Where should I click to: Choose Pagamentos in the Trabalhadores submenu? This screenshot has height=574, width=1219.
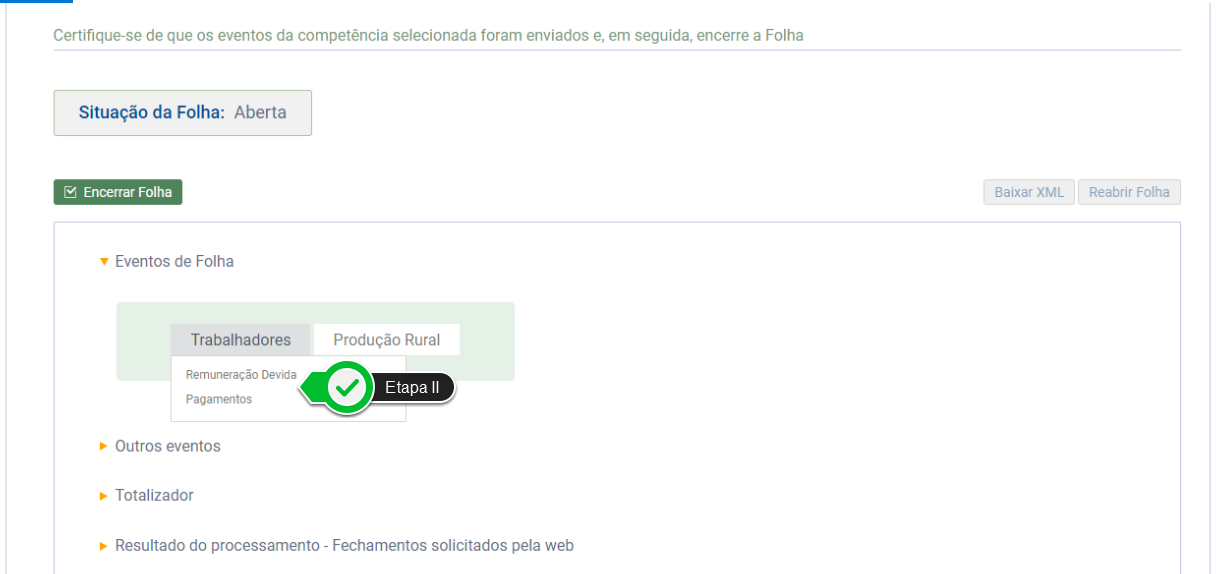pyautogui.click(x=219, y=399)
